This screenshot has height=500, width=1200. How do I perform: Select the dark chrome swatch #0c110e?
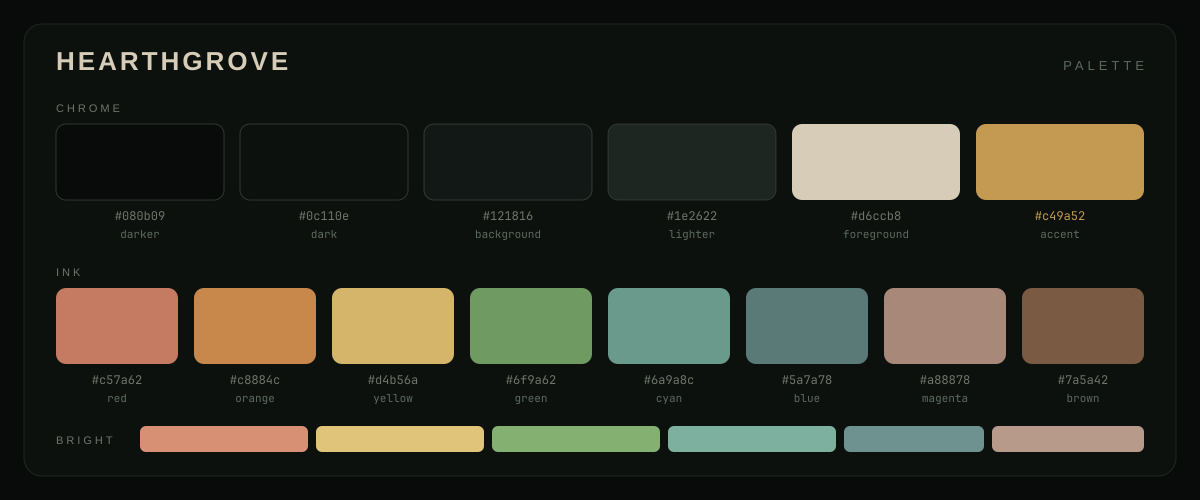[324, 162]
